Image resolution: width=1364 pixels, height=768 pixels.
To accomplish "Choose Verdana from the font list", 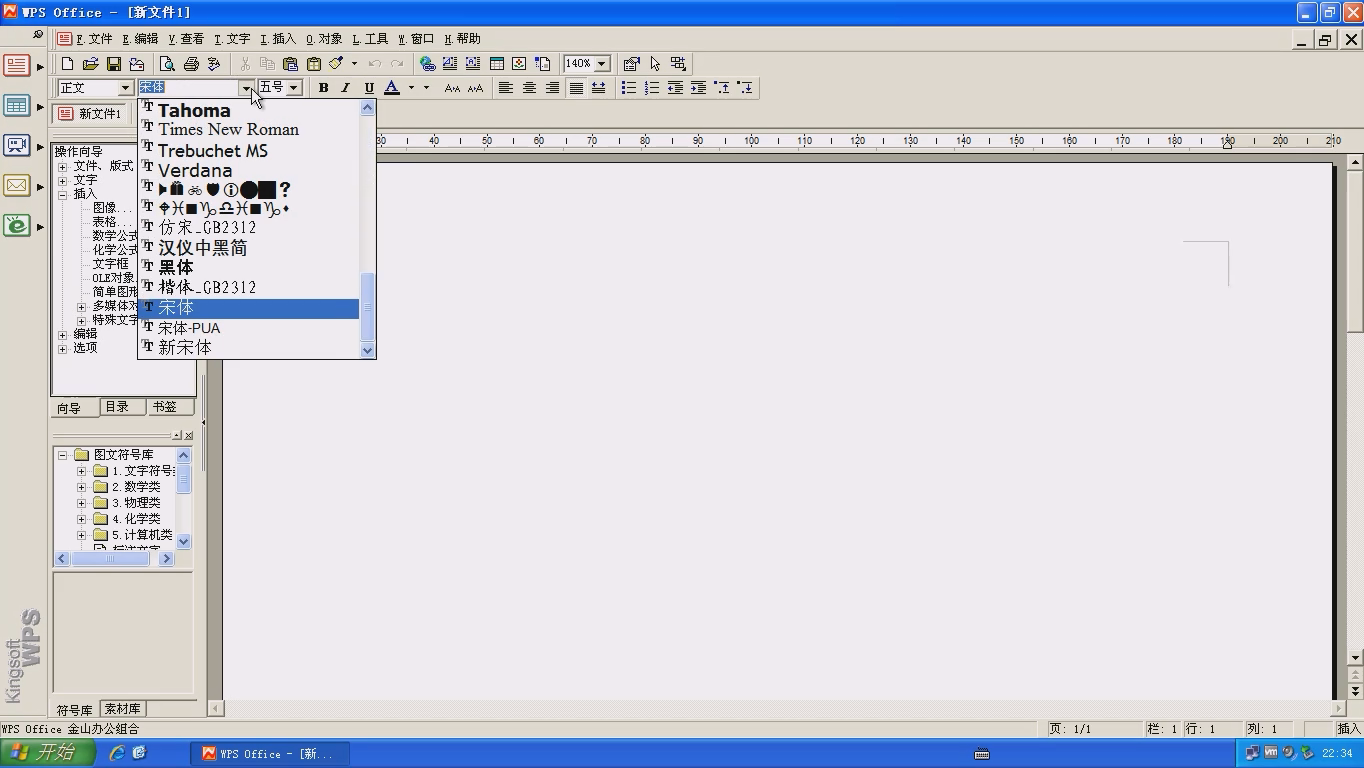I will pos(249,170).
